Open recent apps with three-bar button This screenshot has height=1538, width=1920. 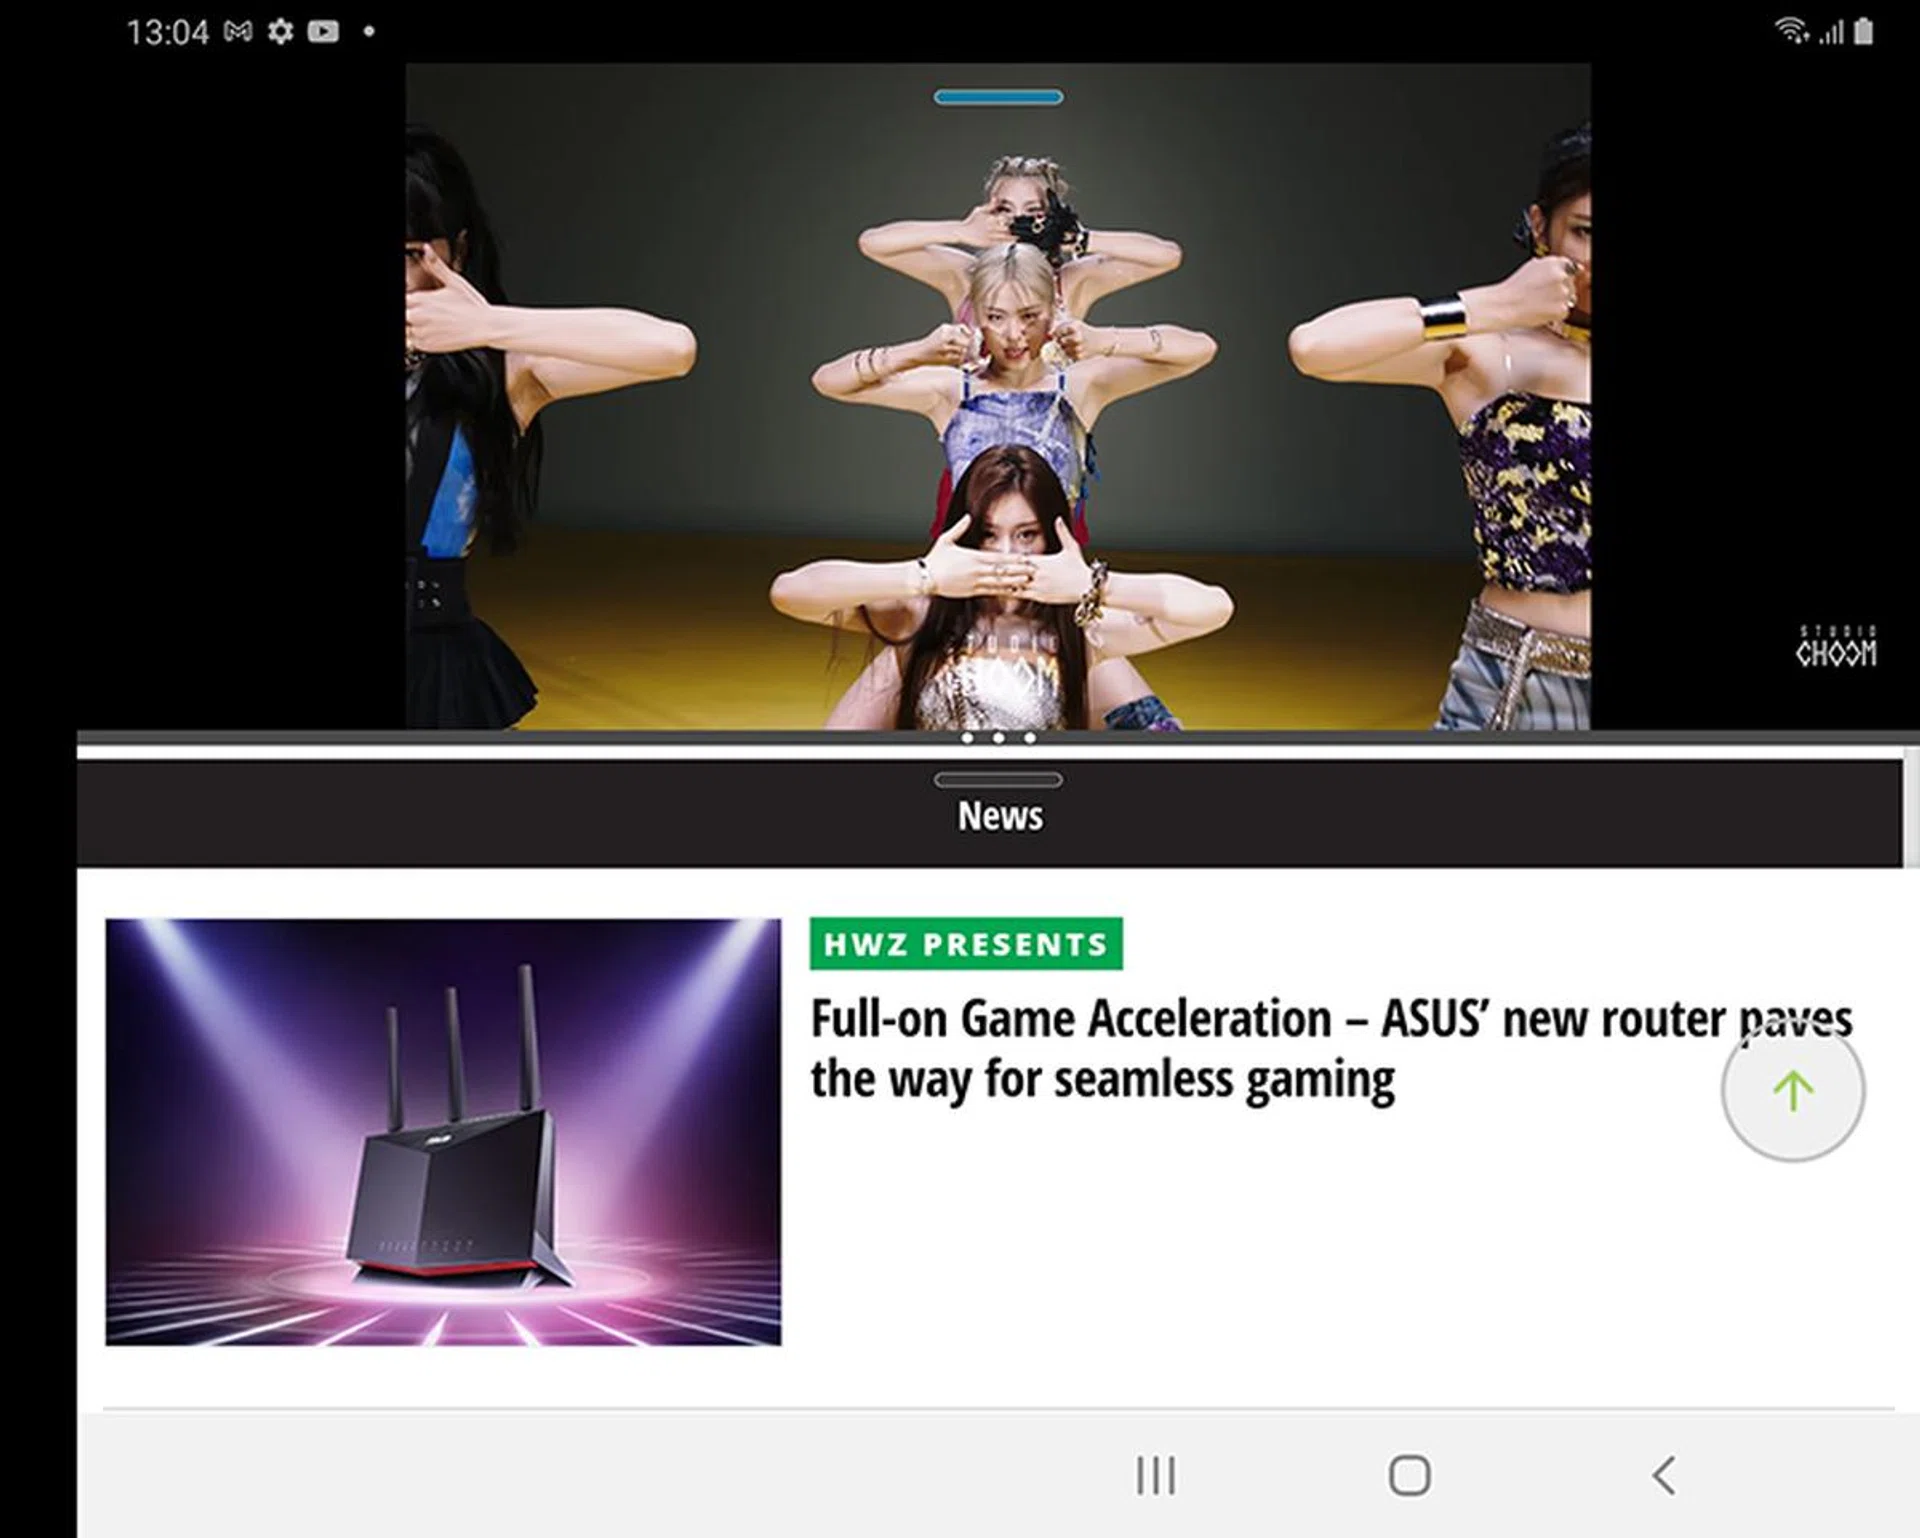click(x=1156, y=1475)
